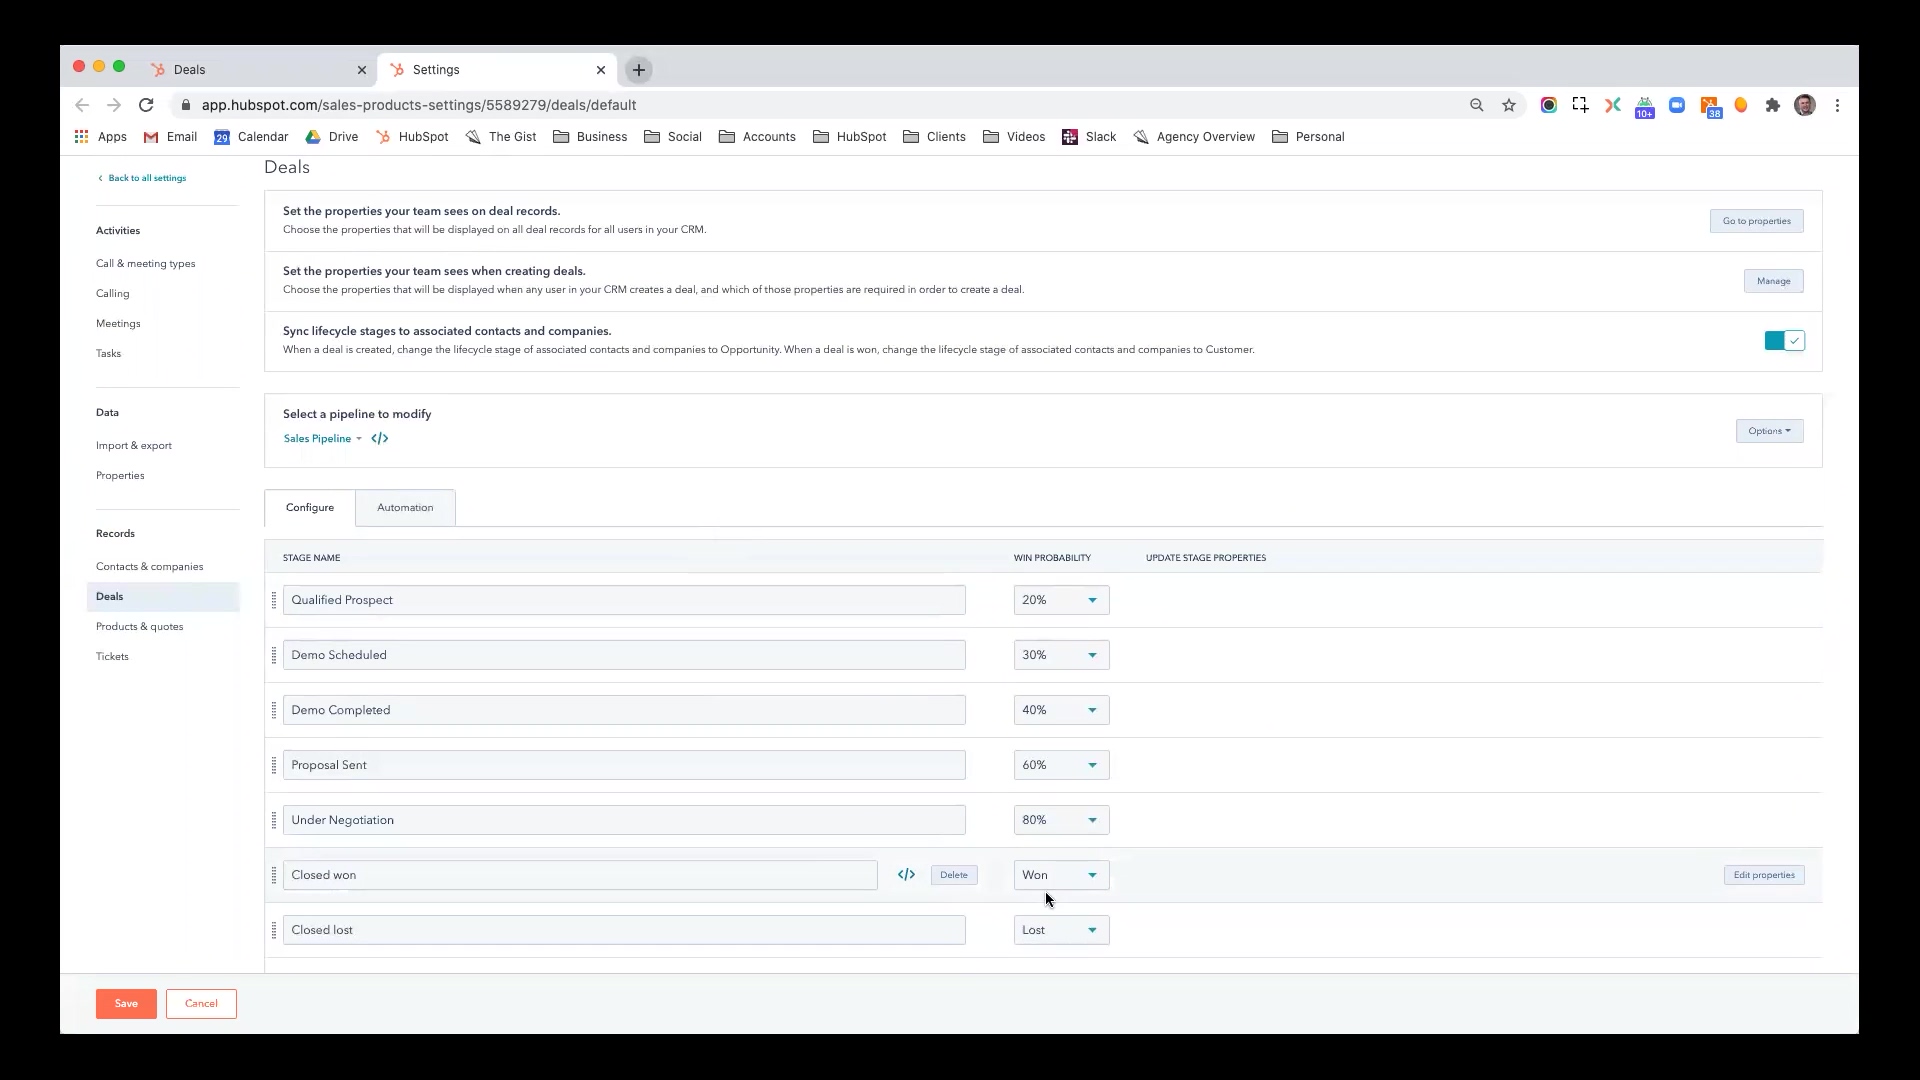Image resolution: width=1920 pixels, height=1080 pixels.
Task: Click the drag handle icon for Demo Completed
Action: (274, 709)
